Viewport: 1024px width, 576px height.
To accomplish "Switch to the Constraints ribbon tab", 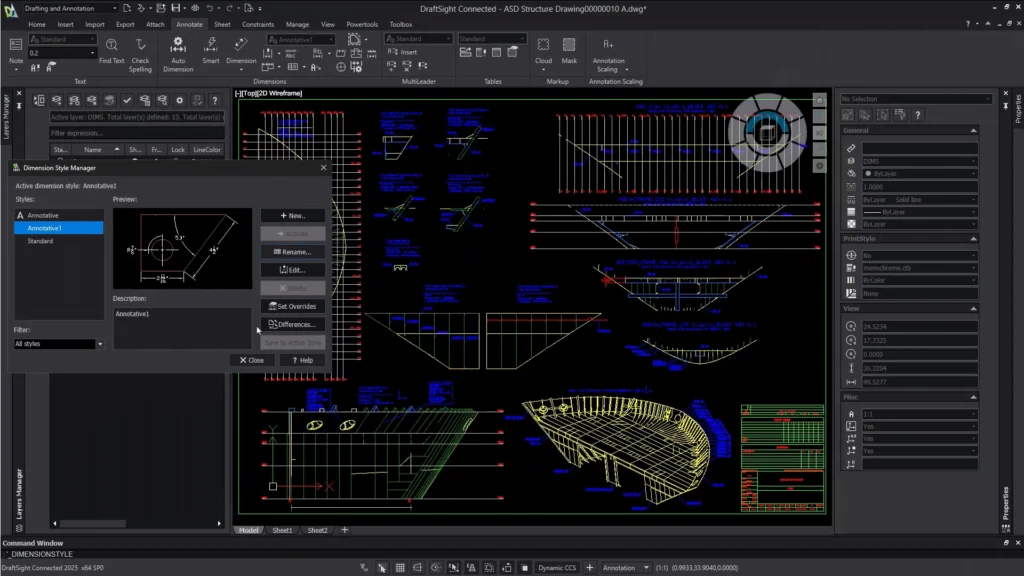I will click(258, 24).
